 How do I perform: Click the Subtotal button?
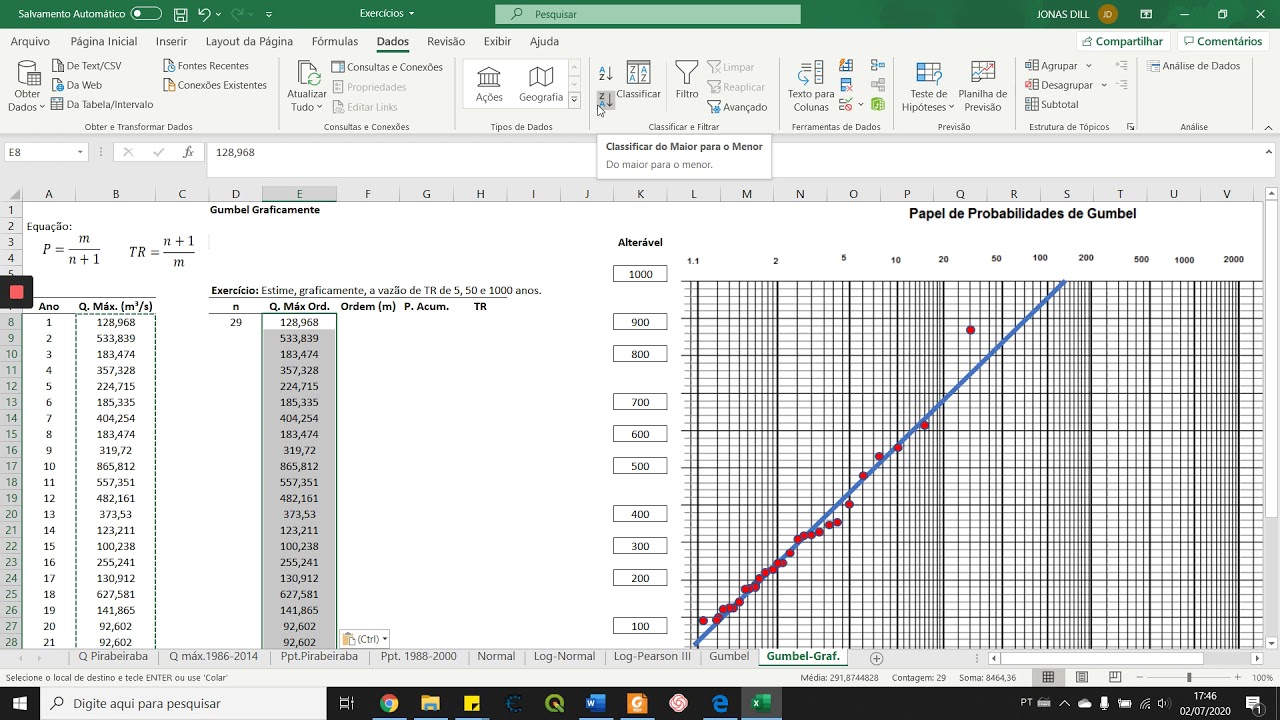(x=1052, y=104)
